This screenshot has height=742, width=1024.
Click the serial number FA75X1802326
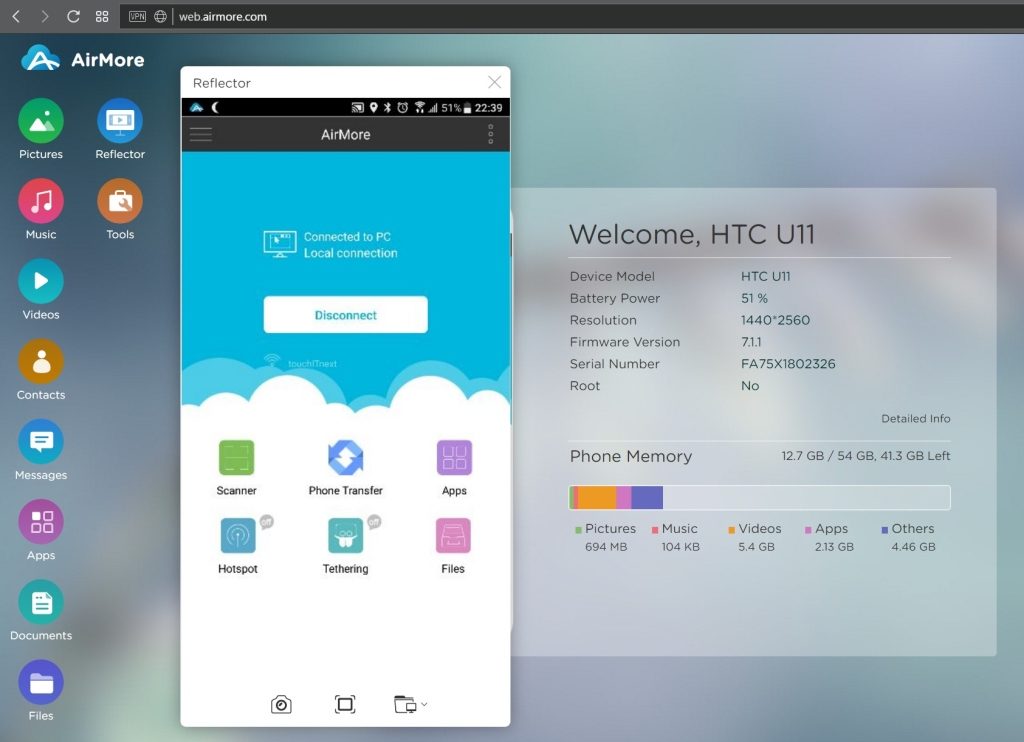(x=788, y=364)
